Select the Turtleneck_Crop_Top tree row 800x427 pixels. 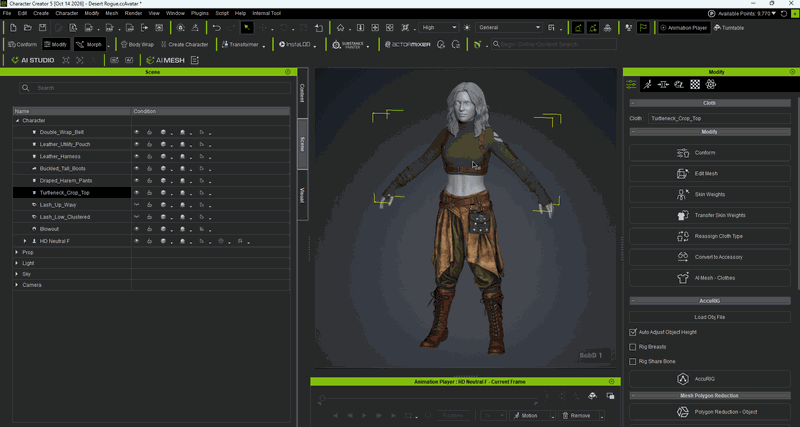click(x=72, y=193)
